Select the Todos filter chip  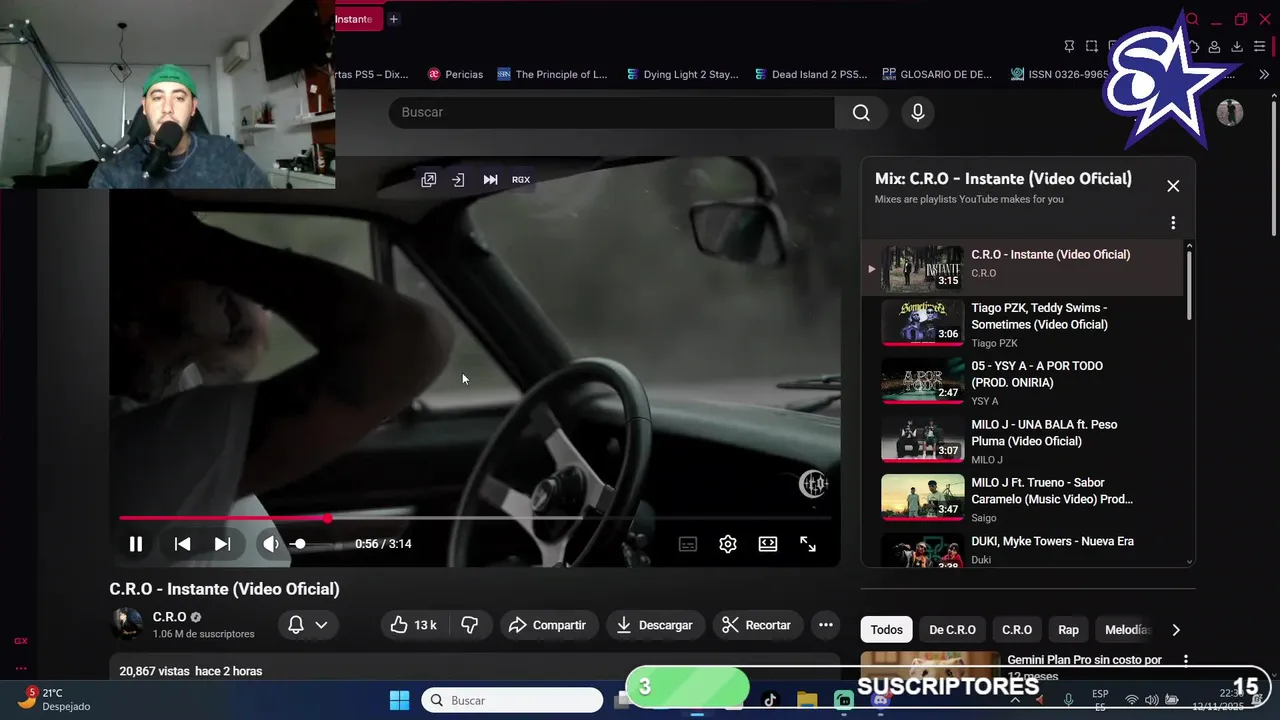[x=886, y=630]
